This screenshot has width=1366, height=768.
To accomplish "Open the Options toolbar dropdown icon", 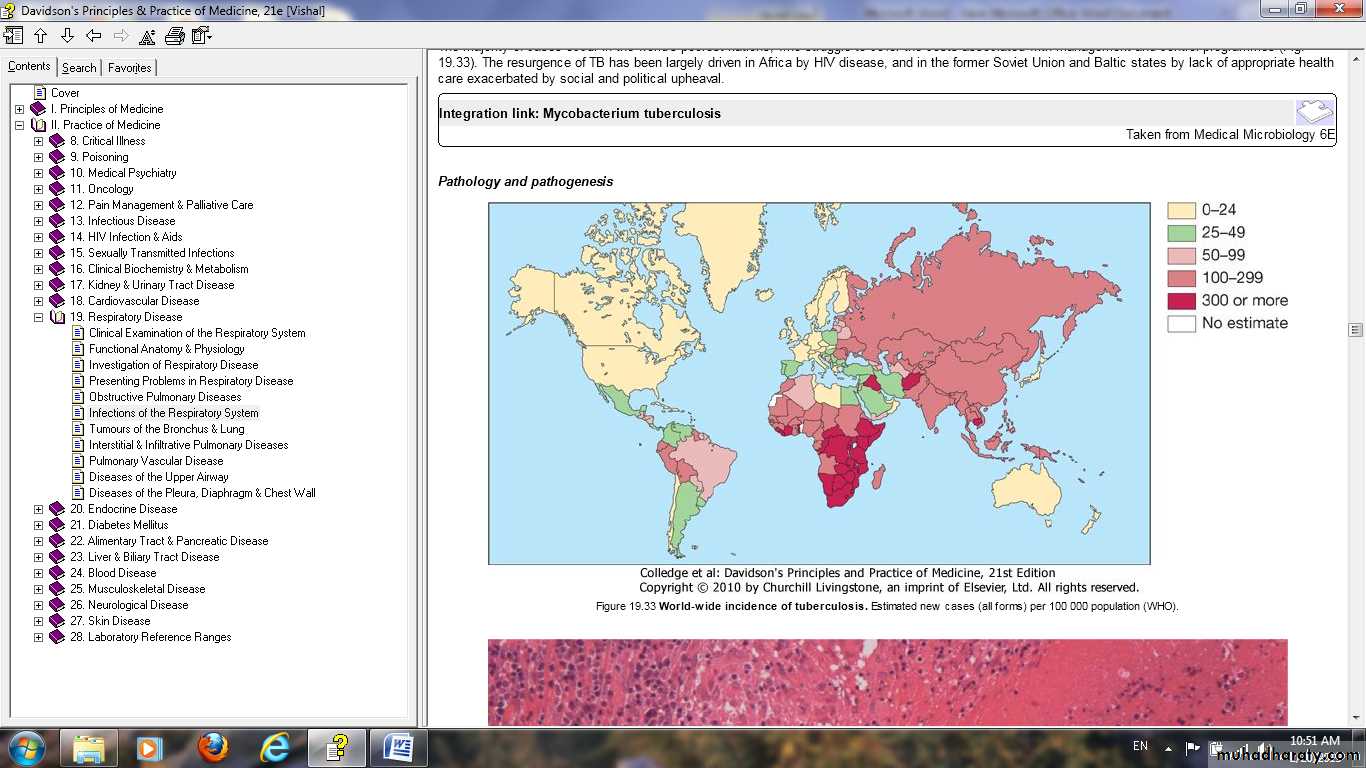I will coord(201,36).
